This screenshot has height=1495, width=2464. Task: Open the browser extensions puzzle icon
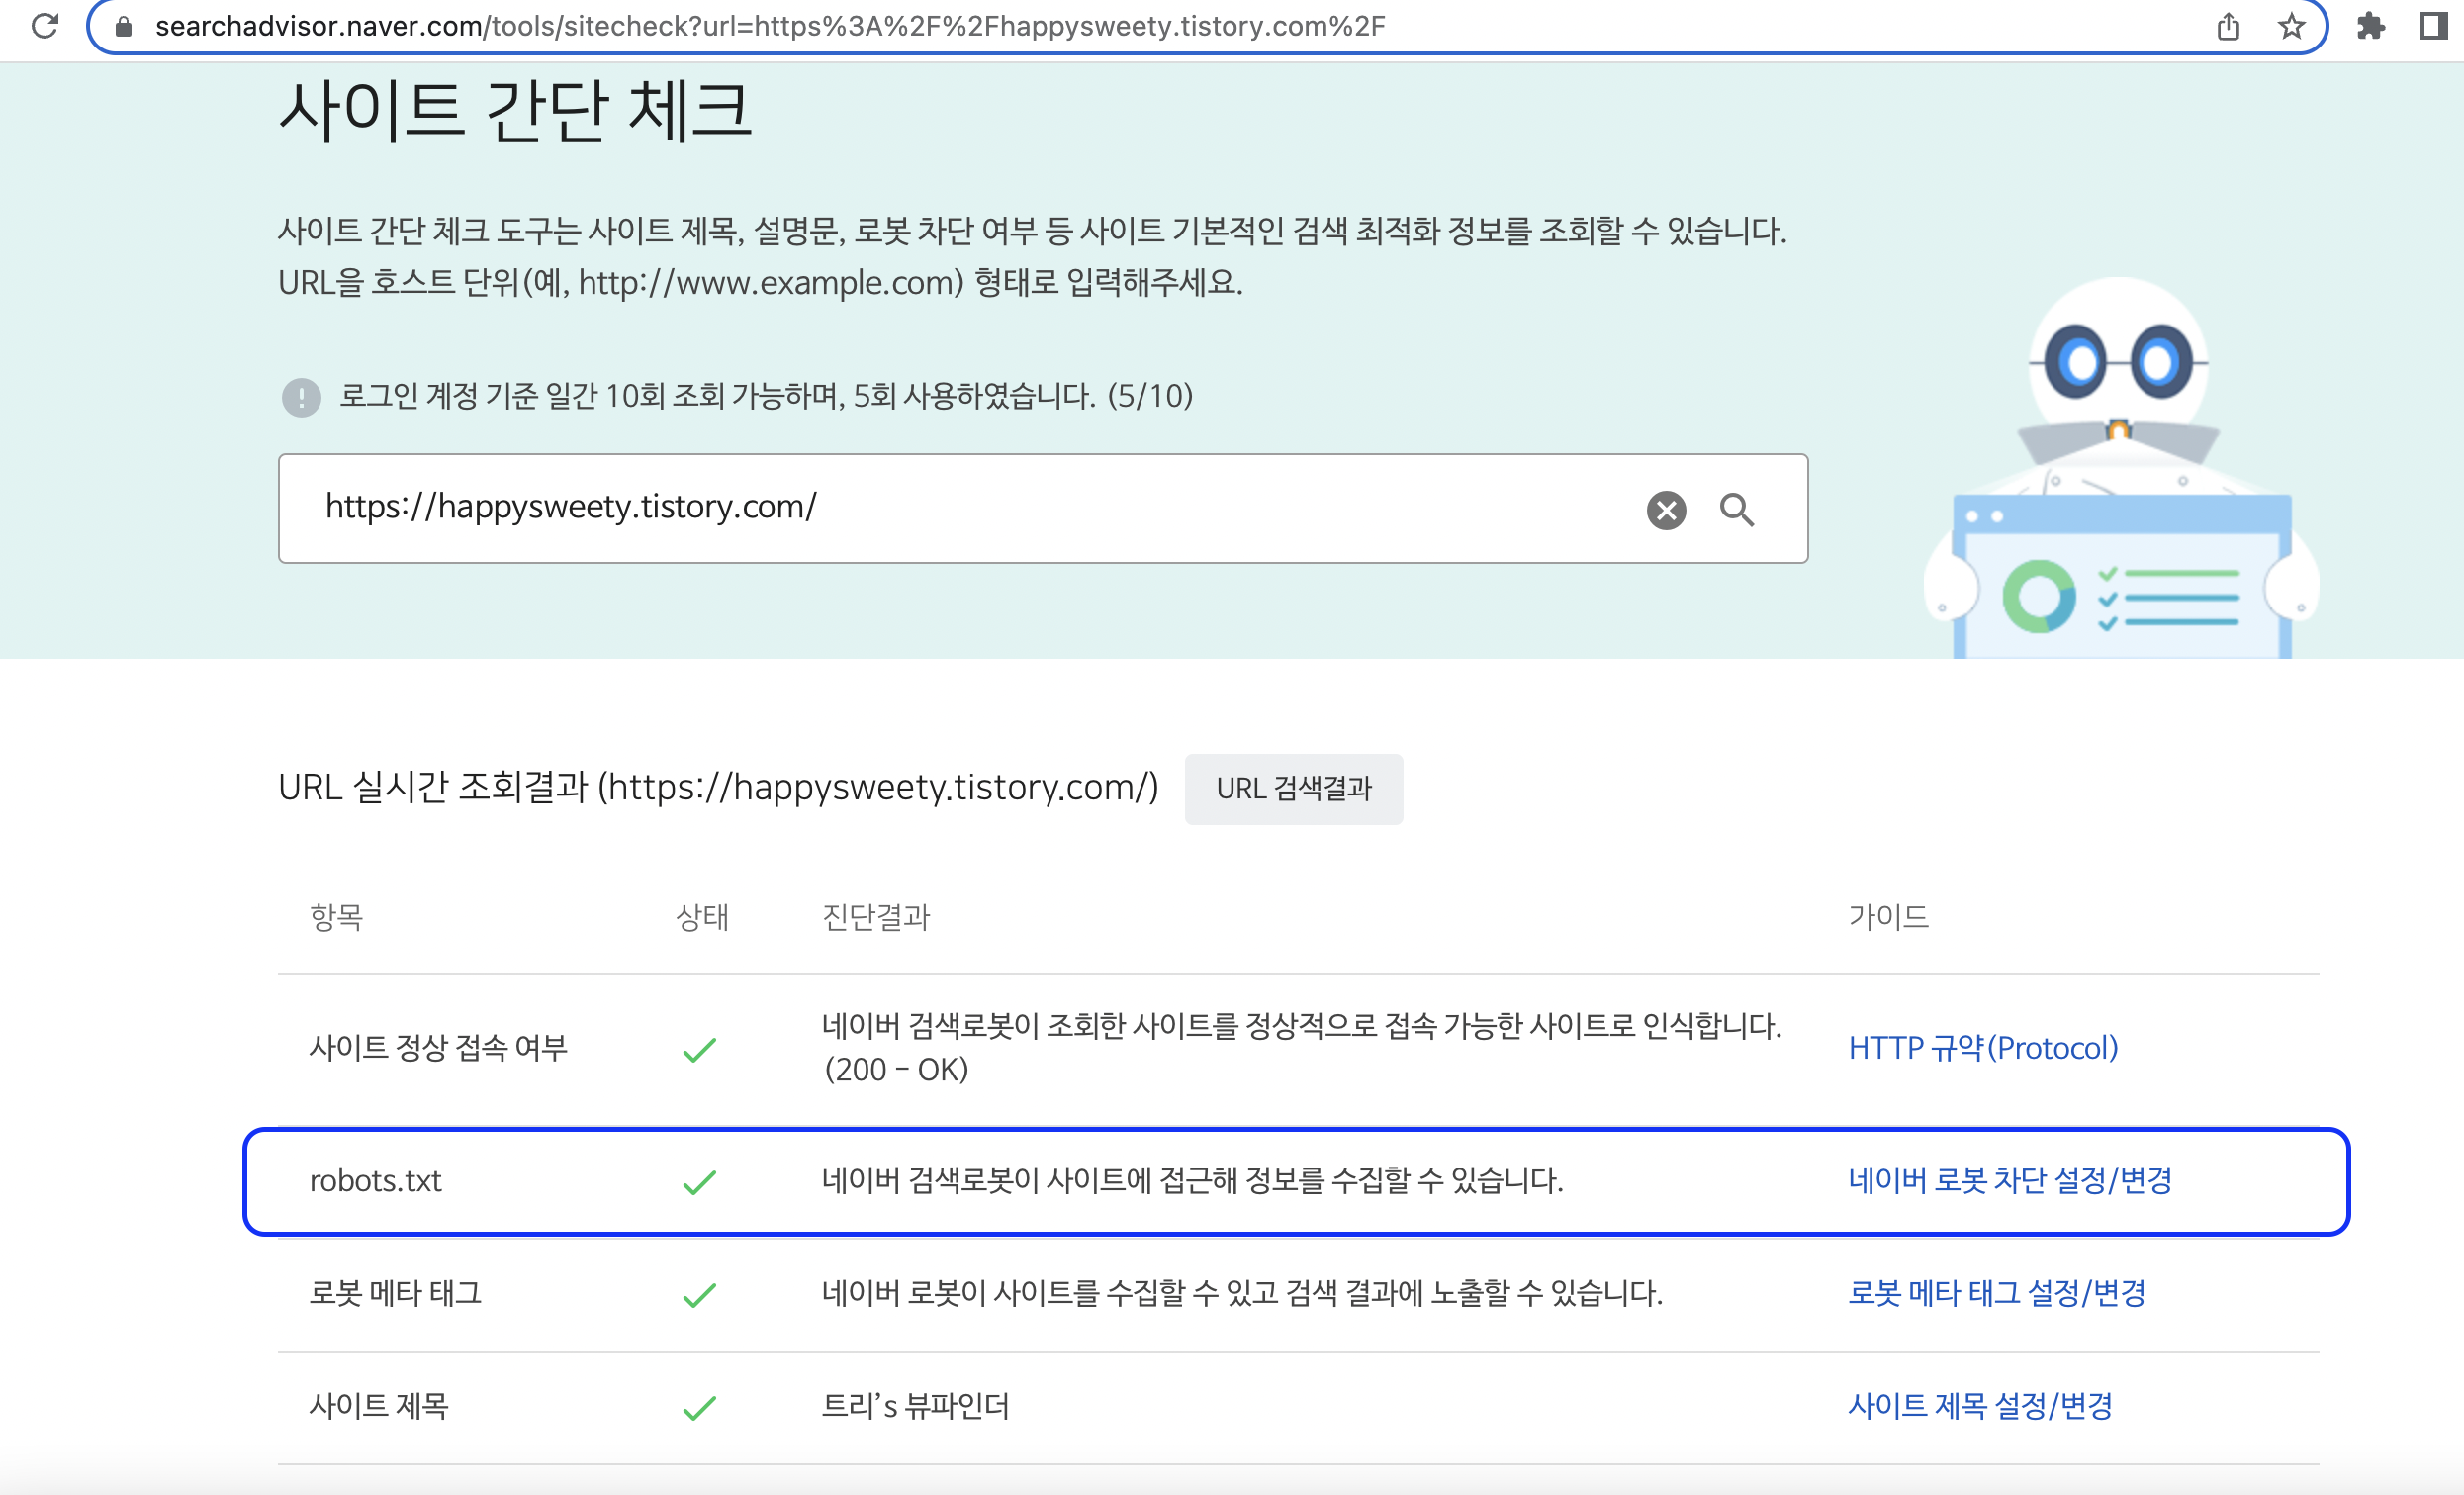click(x=2370, y=27)
